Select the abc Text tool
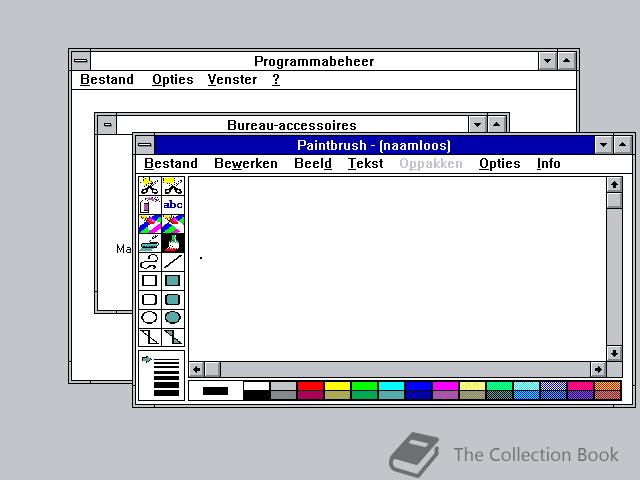The image size is (640, 480). [173, 204]
